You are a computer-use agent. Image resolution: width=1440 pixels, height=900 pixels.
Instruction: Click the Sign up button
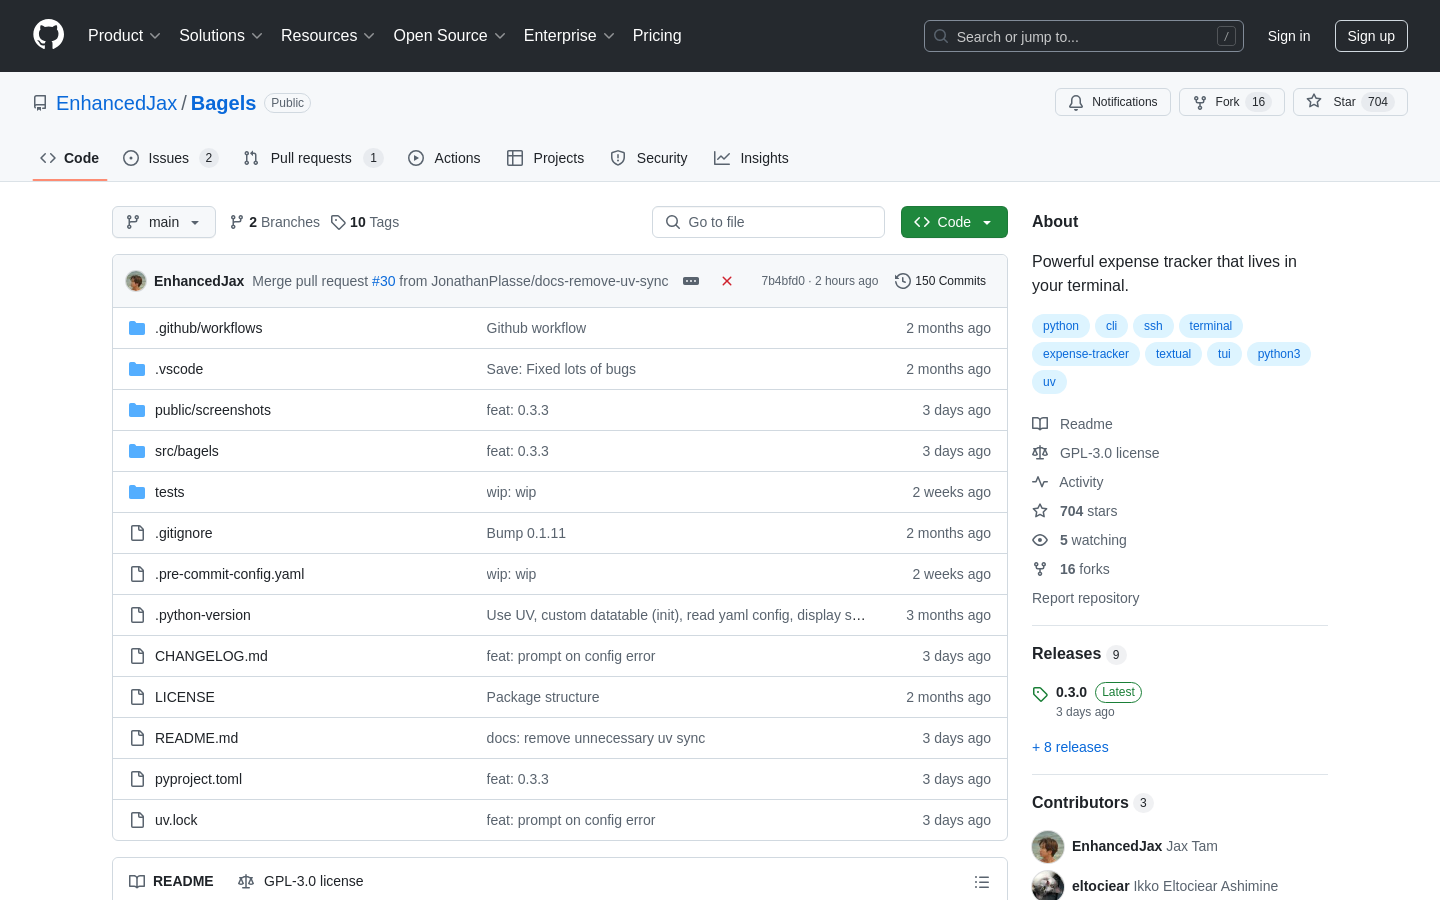coord(1371,36)
